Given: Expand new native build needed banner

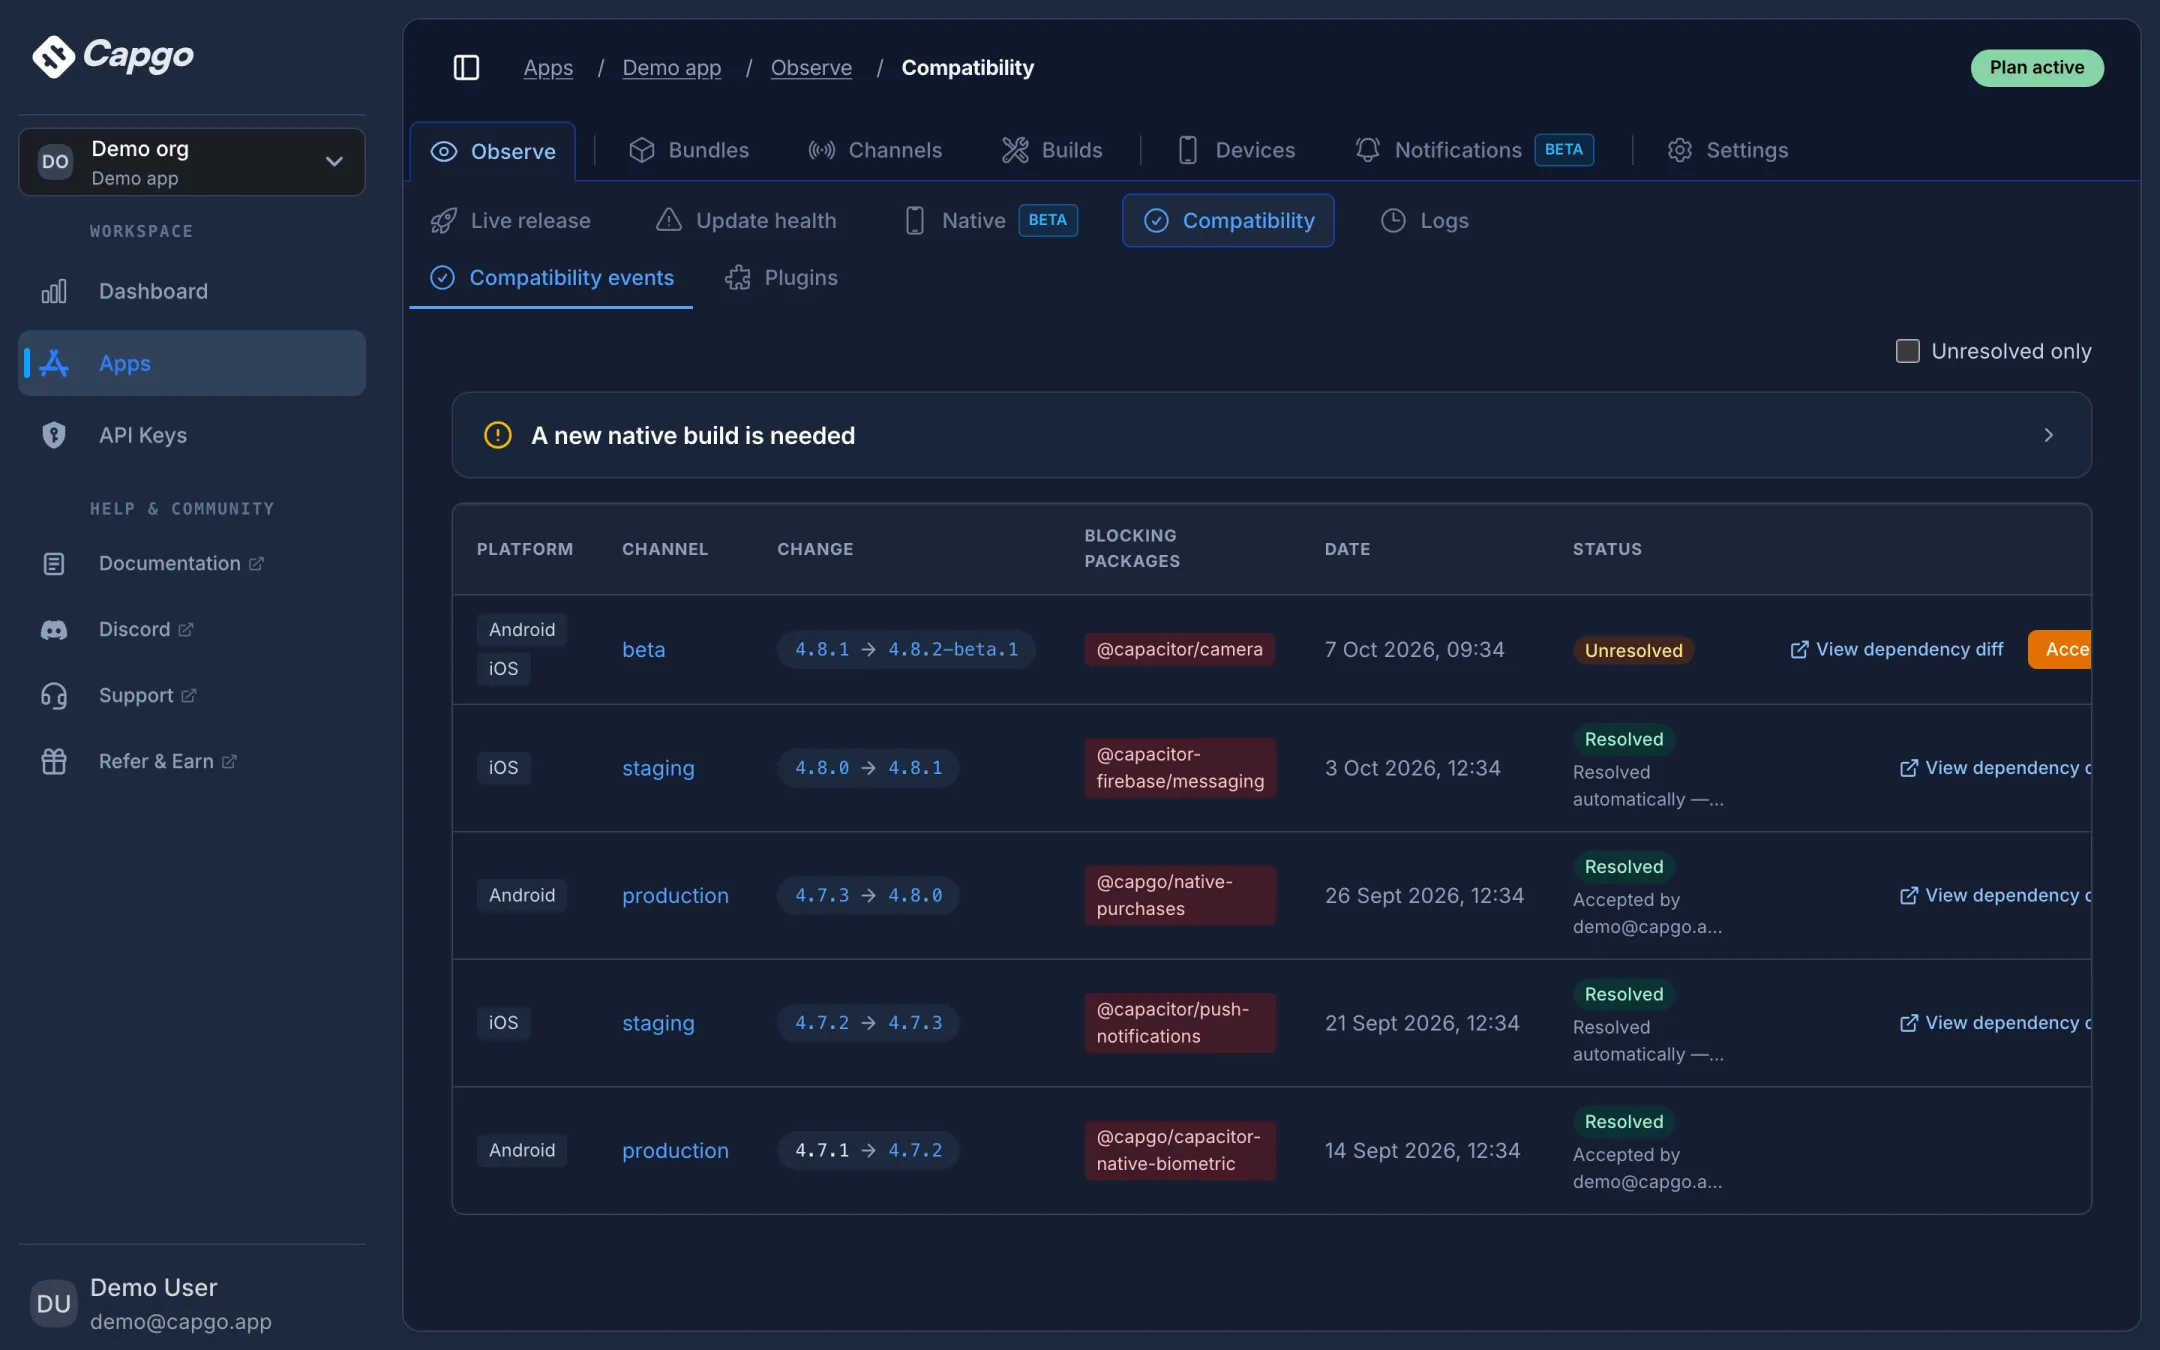Looking at the screenshot, I should 1271,435.
